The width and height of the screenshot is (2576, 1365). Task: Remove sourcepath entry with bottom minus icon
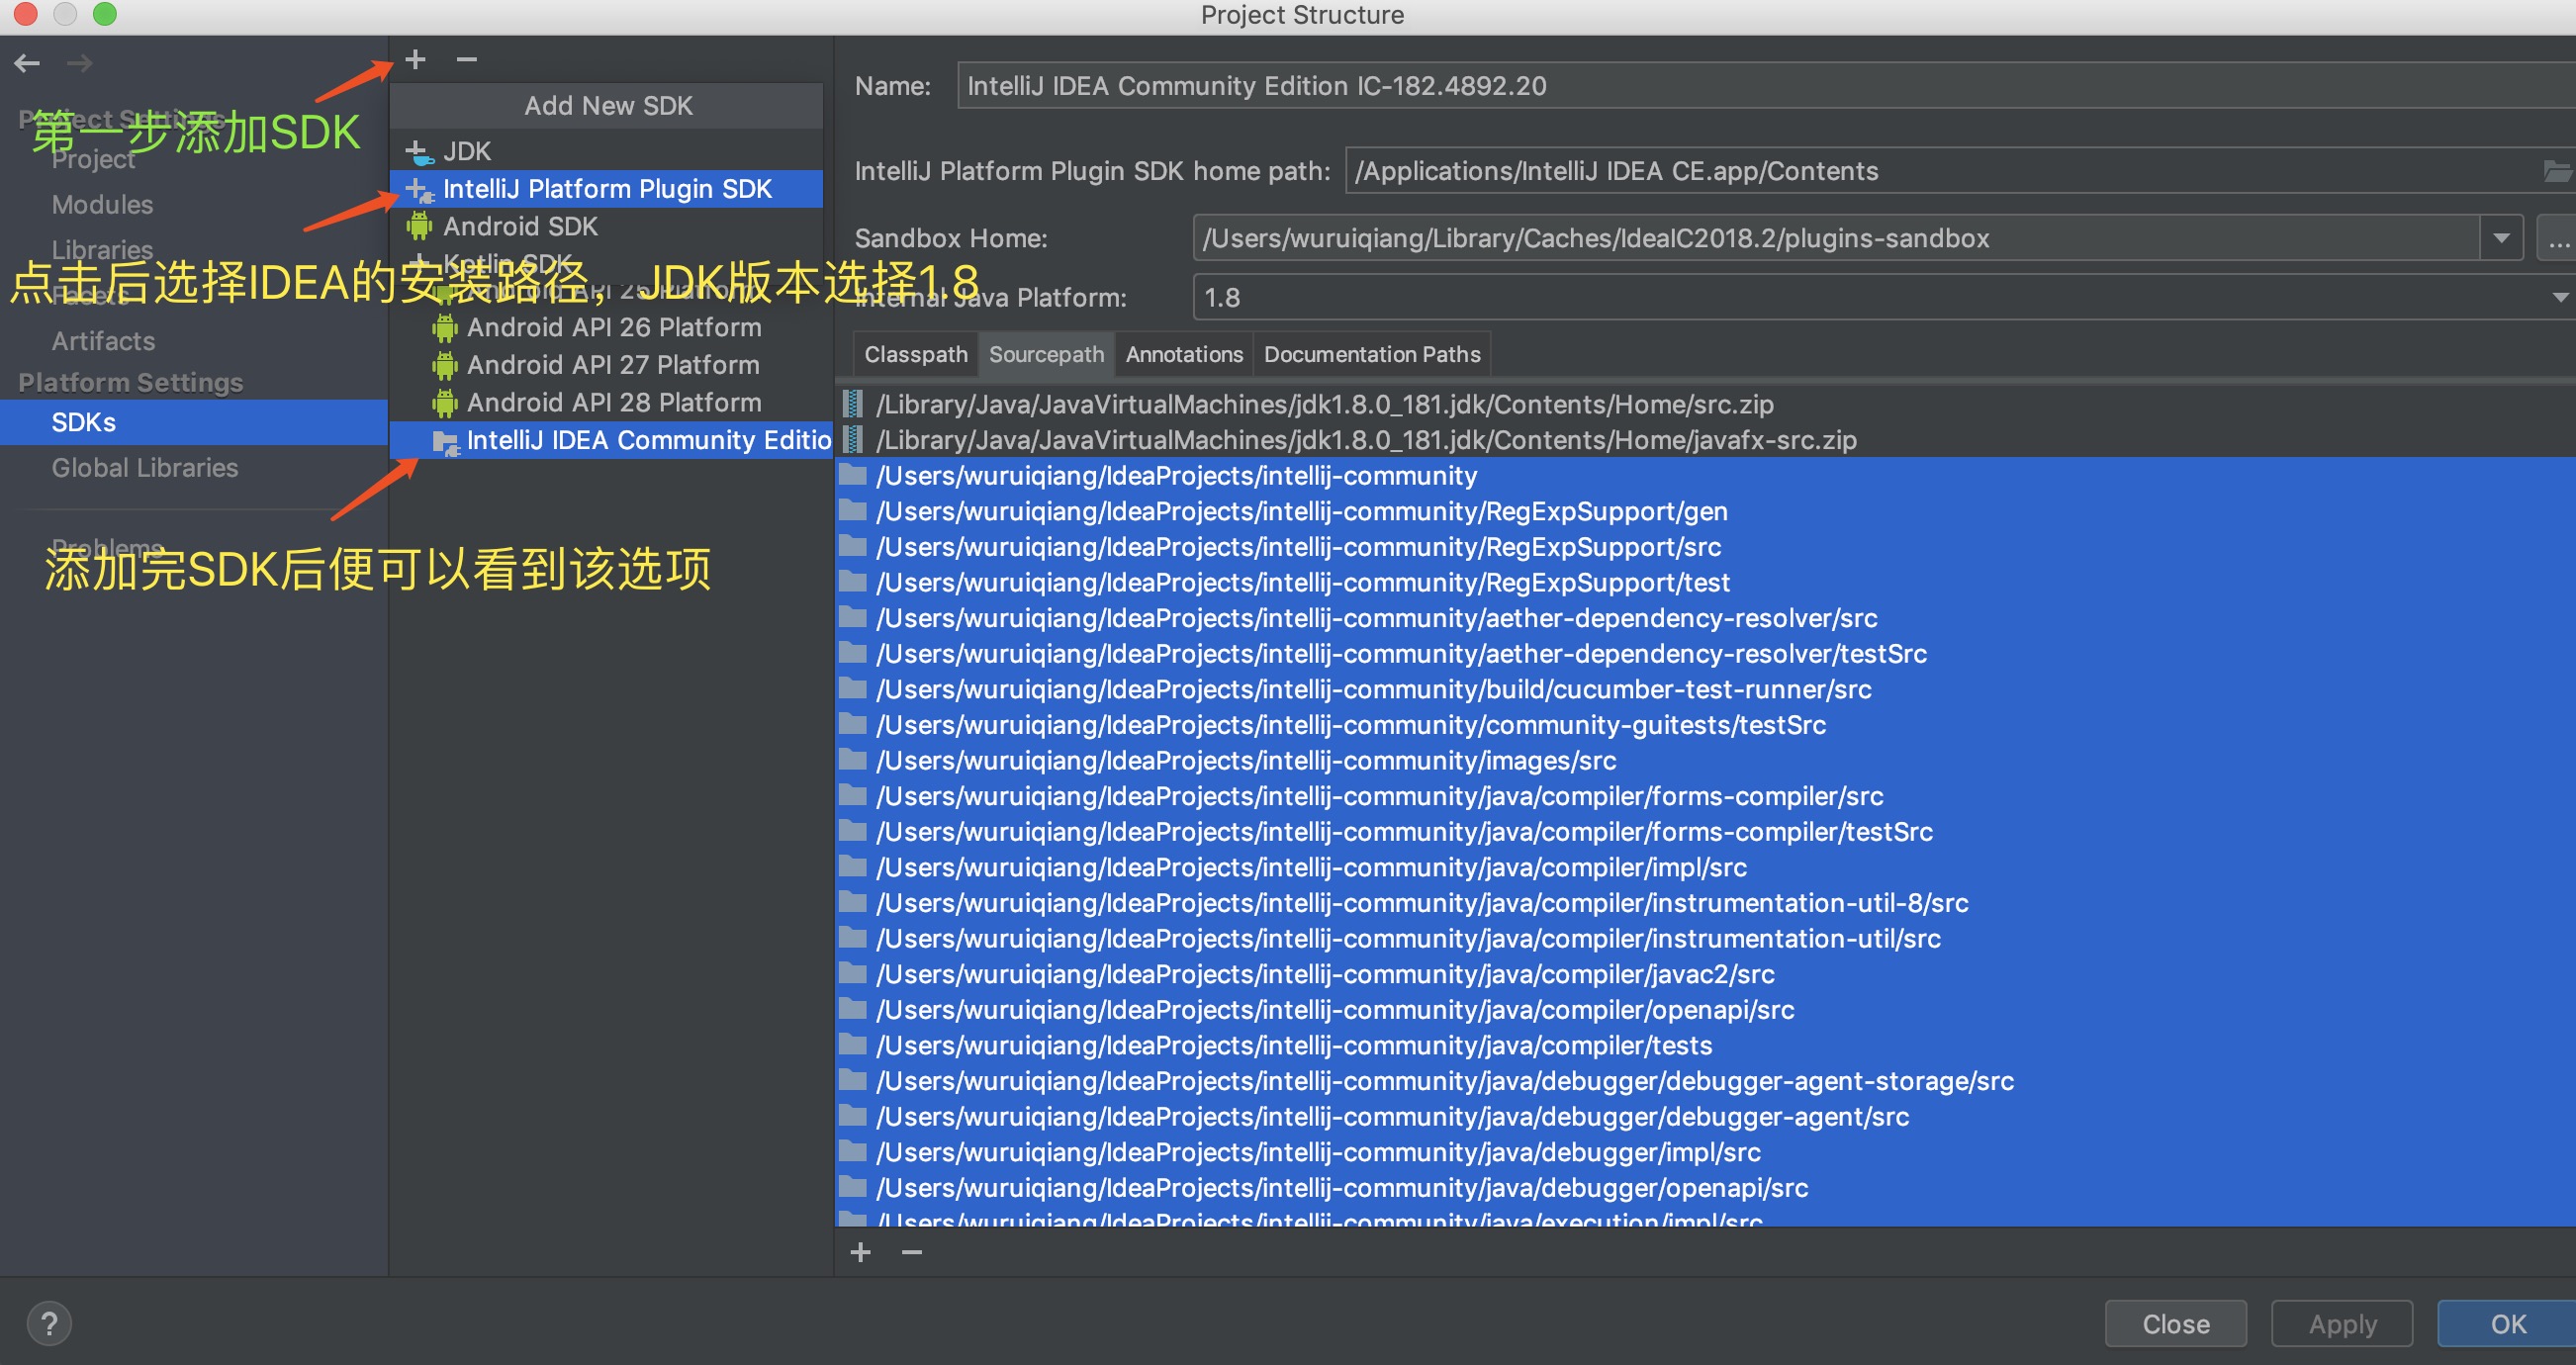click(910, 1251)
